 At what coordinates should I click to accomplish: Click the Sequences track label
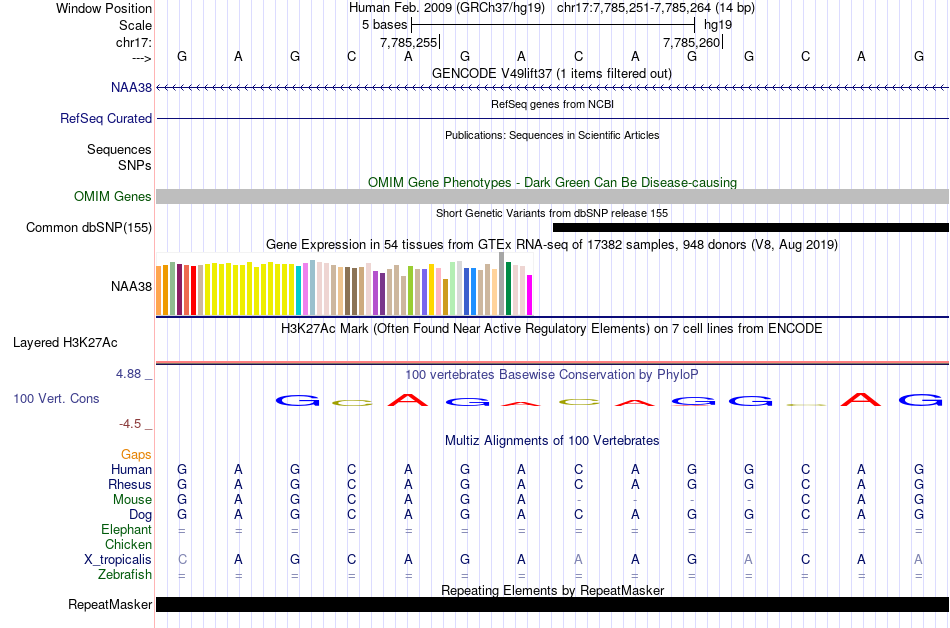click(119, 150)
